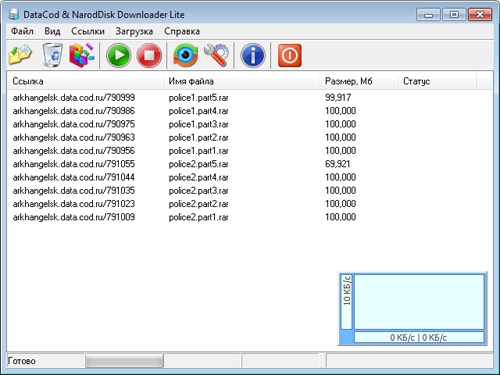Select link arkhangelsk.data.cod.ru/790975
Screen dimensions: 500x375
pyautogui.click(x=74, y=124)
